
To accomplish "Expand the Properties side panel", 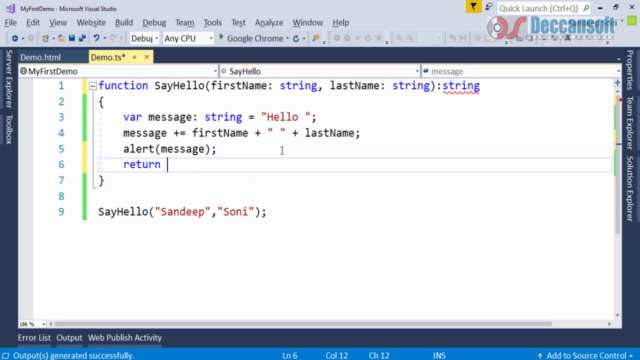I will 630,70.
